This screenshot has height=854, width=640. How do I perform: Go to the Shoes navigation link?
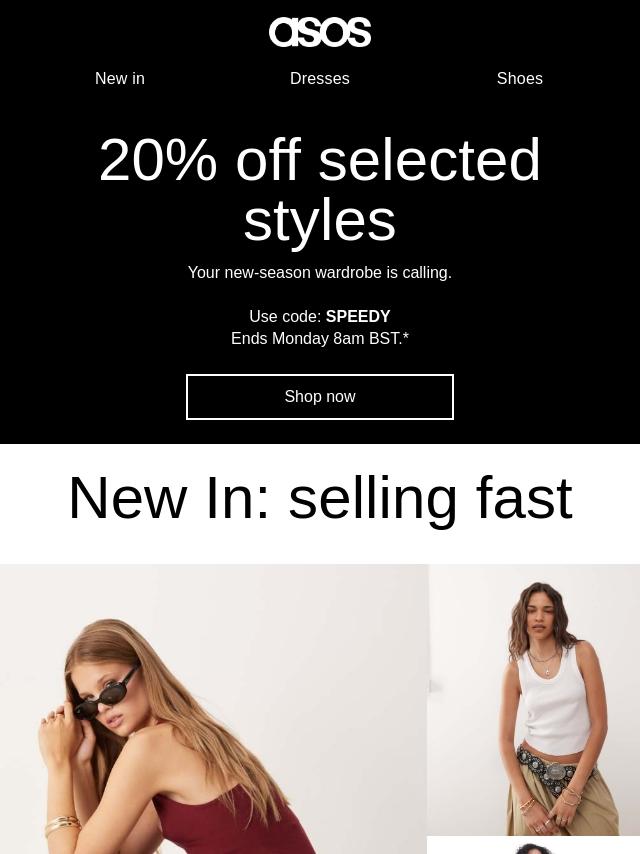pyautogui.click(x=520, y=78)
